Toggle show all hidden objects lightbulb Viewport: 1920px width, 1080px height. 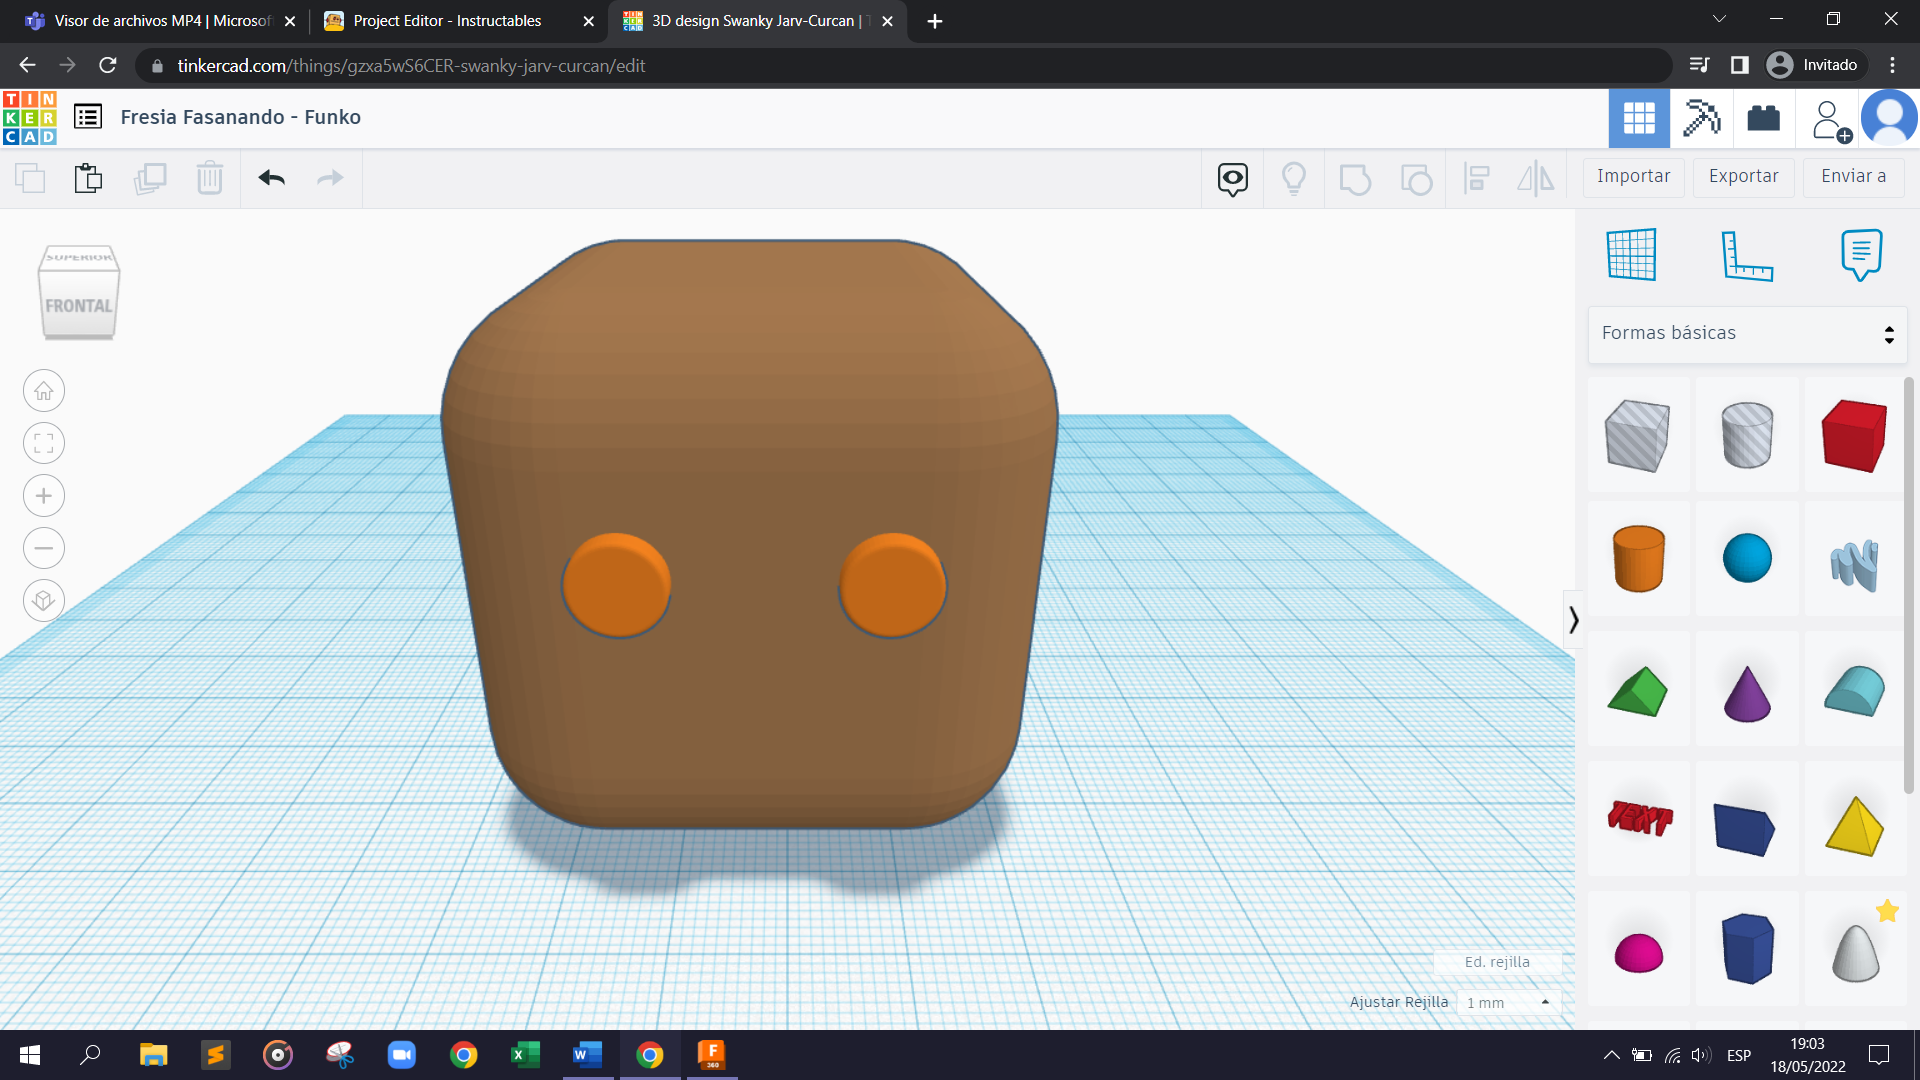coord(1293,178)
